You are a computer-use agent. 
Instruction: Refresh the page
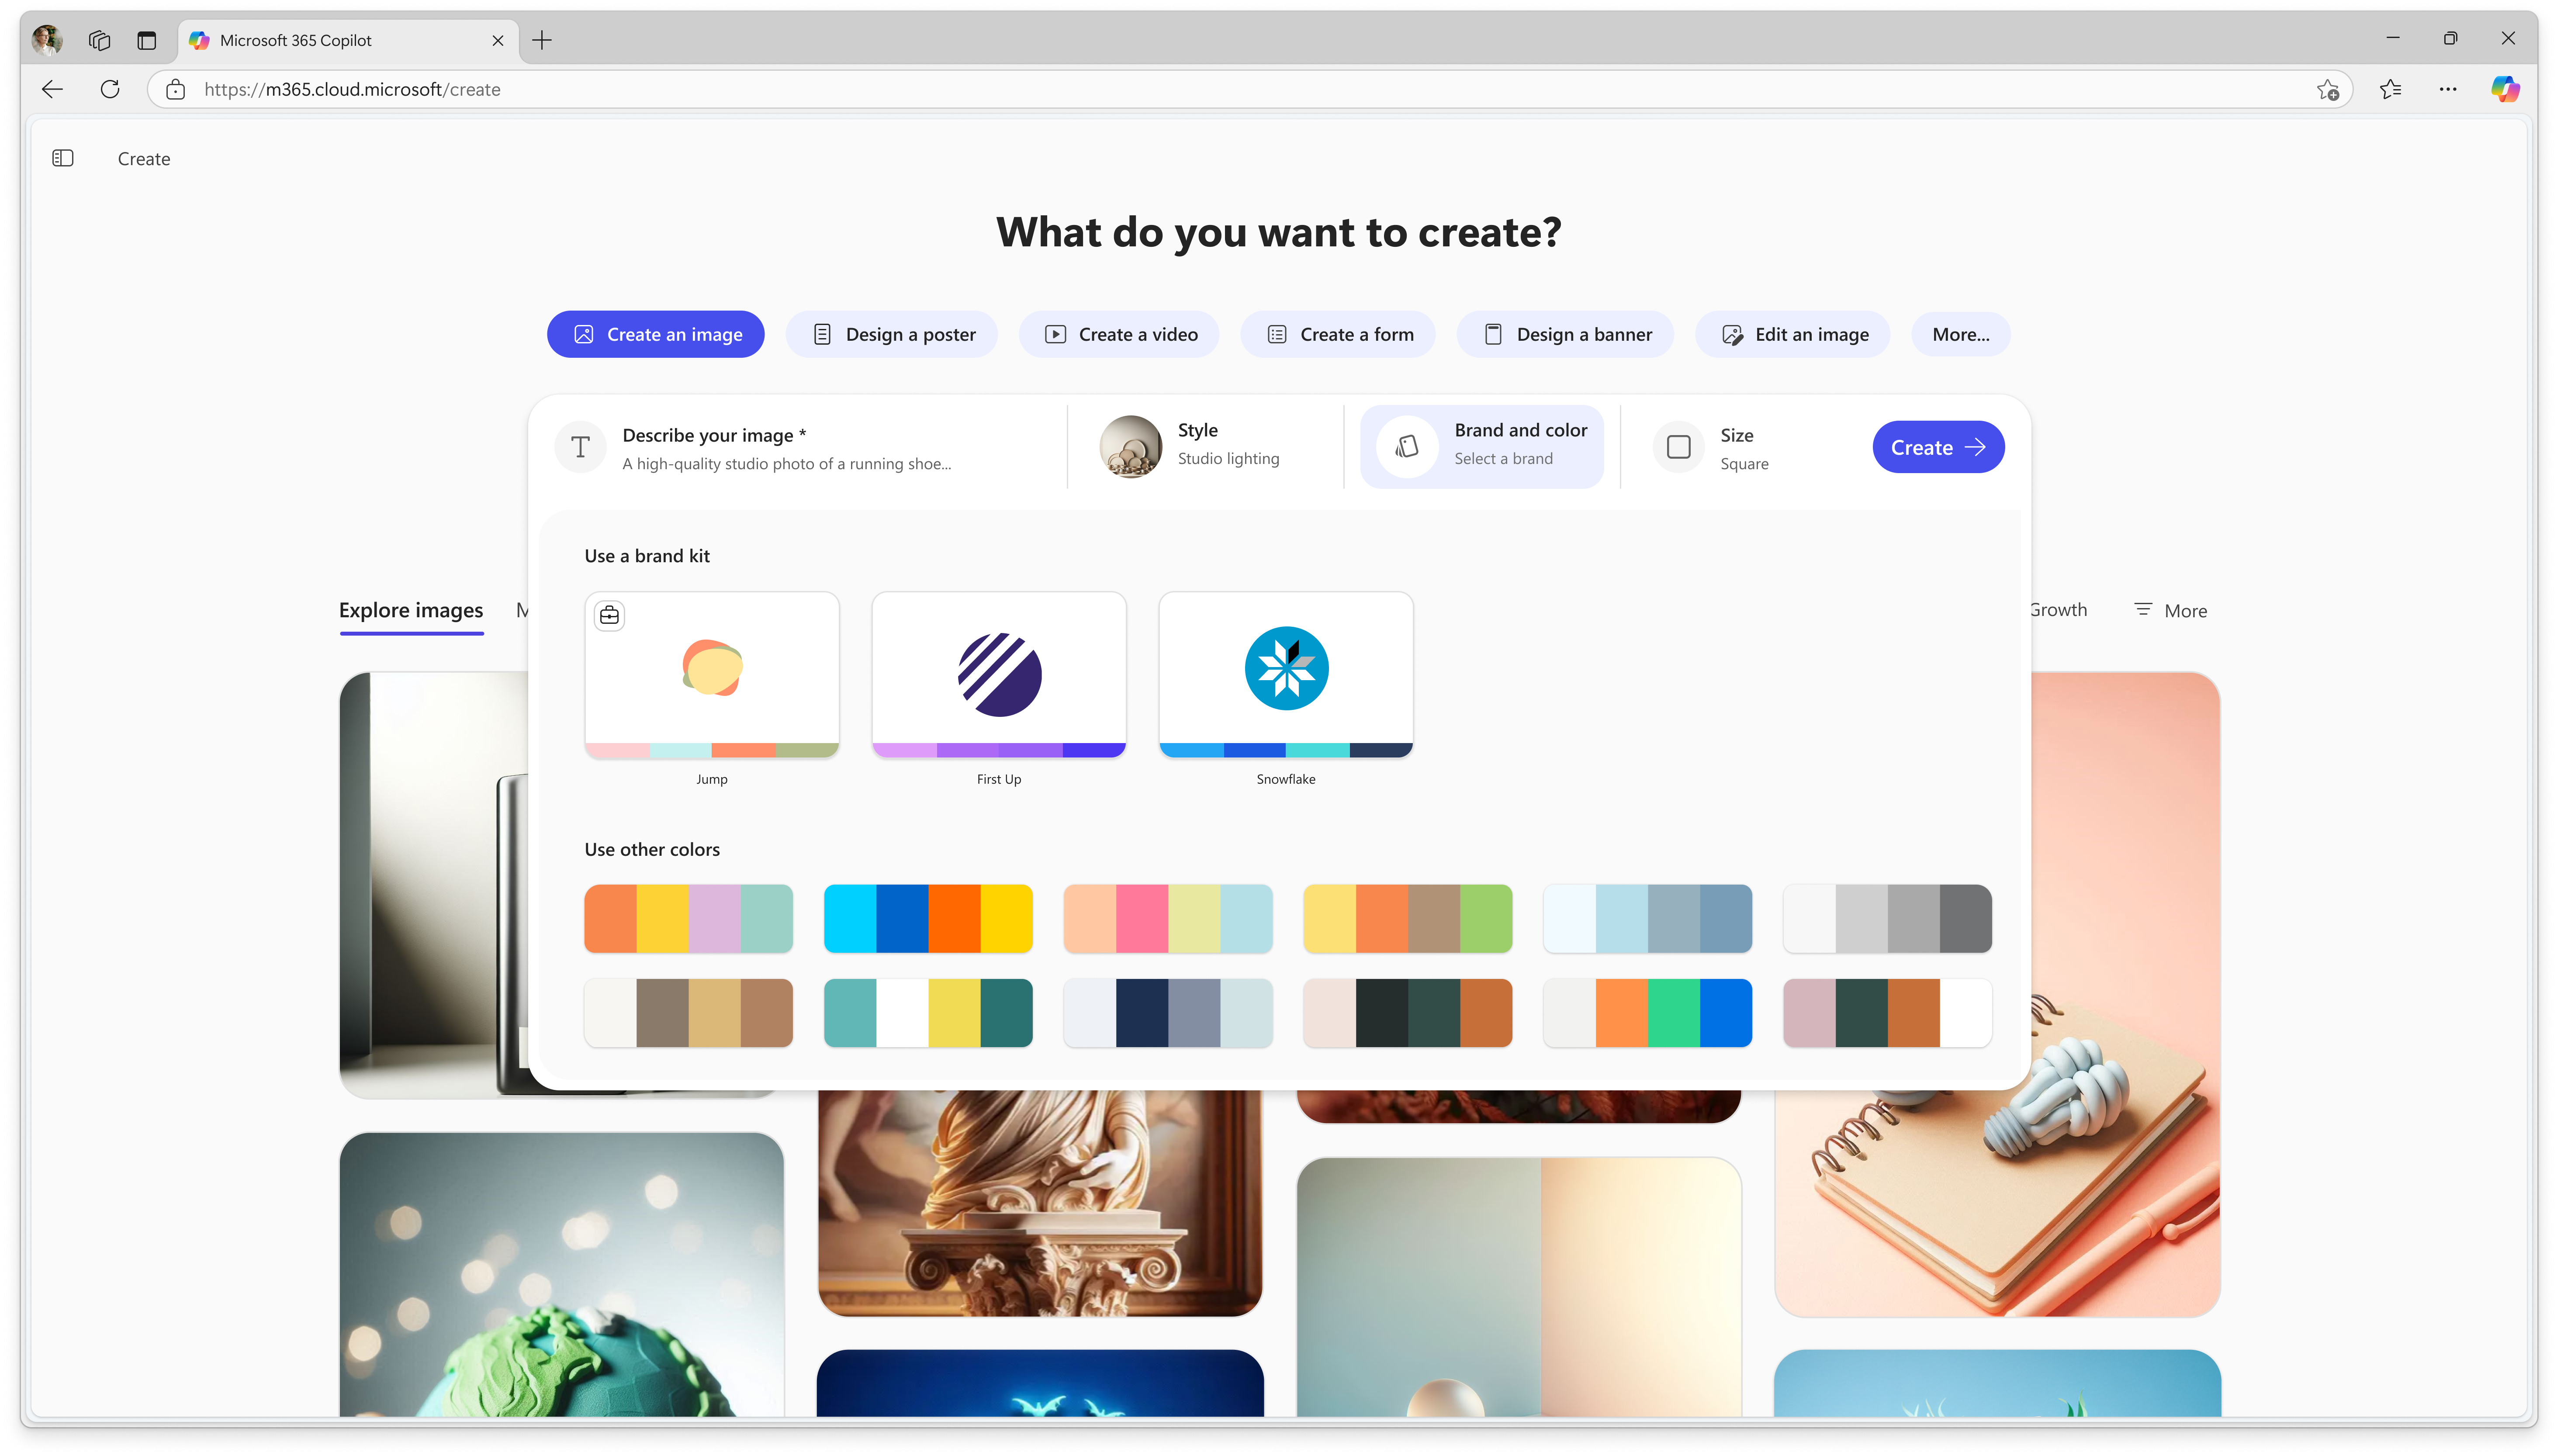point(110,89)
